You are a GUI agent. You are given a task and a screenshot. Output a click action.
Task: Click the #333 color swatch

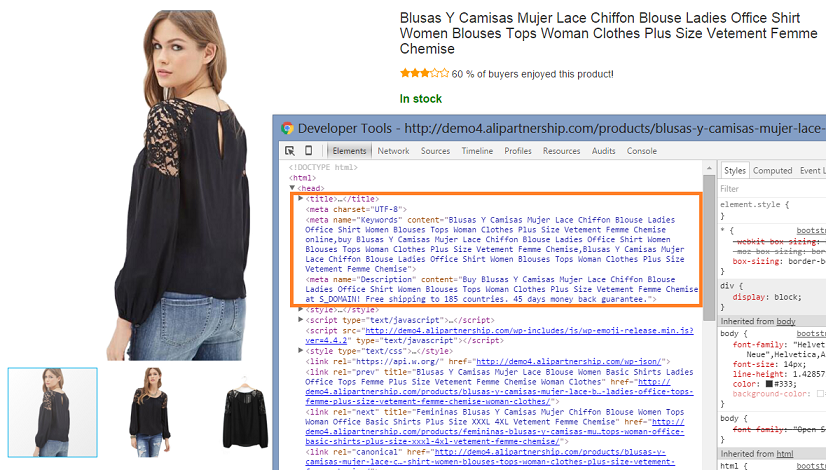pos(770,384)
